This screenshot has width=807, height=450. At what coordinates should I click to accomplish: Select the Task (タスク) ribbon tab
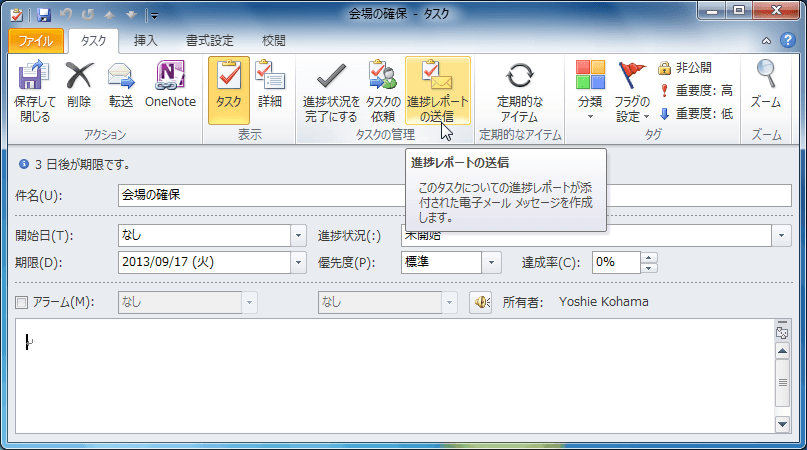(93, 41)
